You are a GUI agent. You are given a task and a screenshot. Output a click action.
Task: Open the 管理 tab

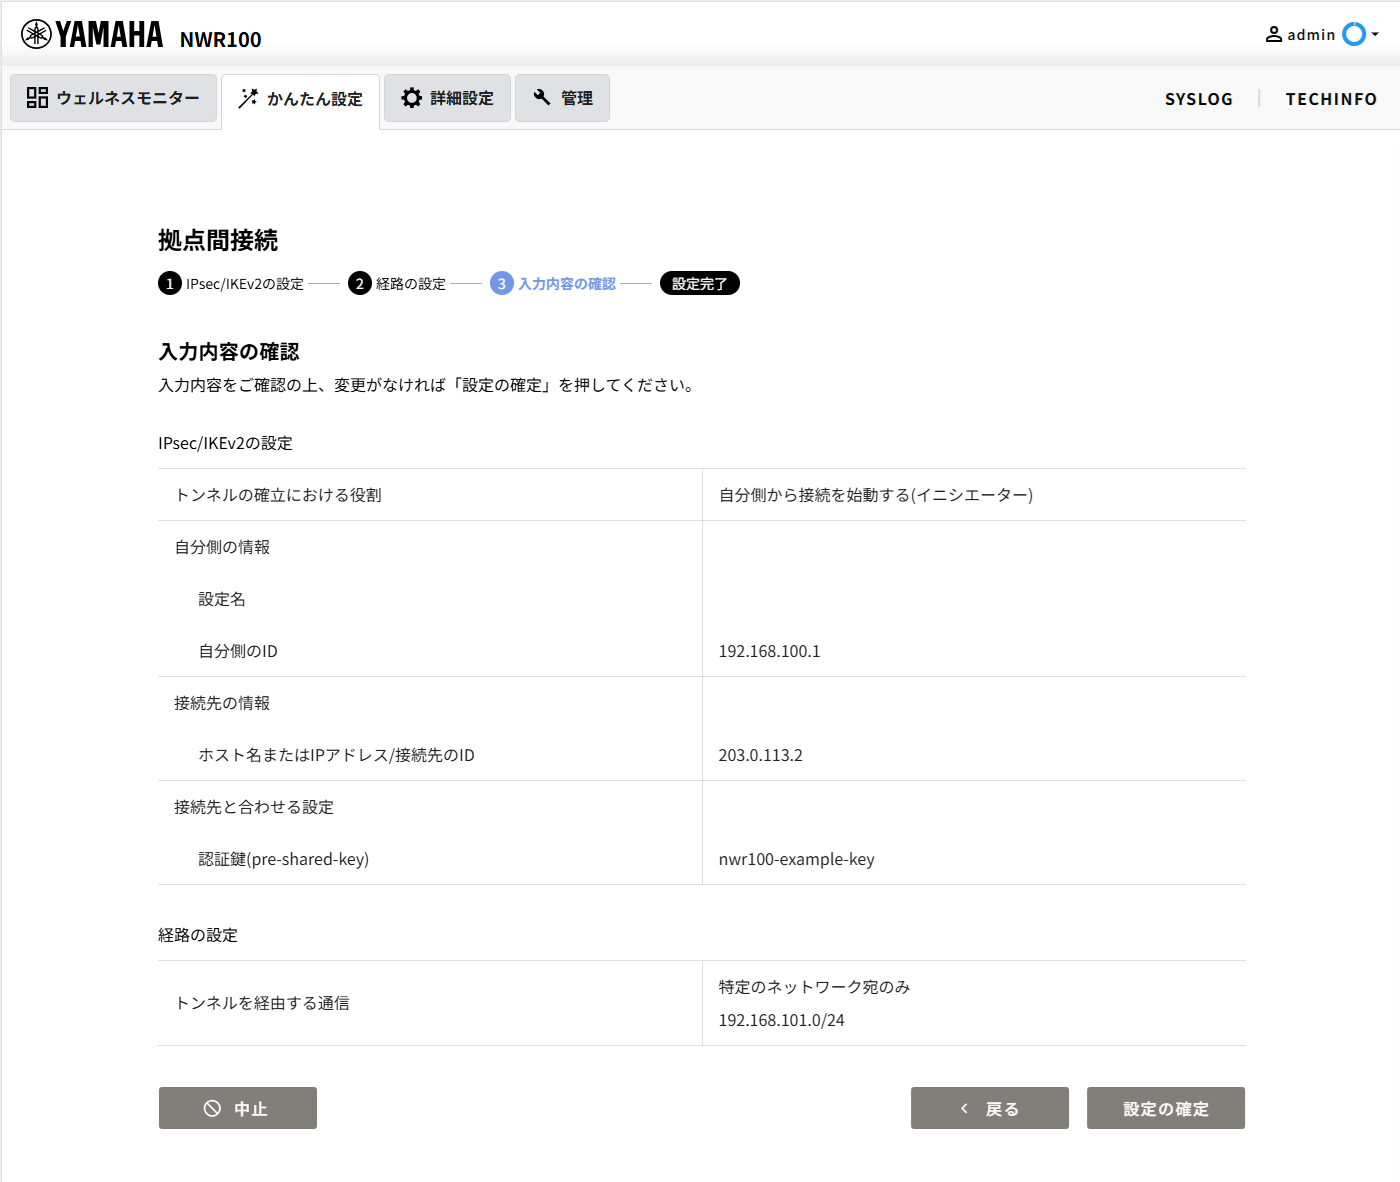point(562,98)
